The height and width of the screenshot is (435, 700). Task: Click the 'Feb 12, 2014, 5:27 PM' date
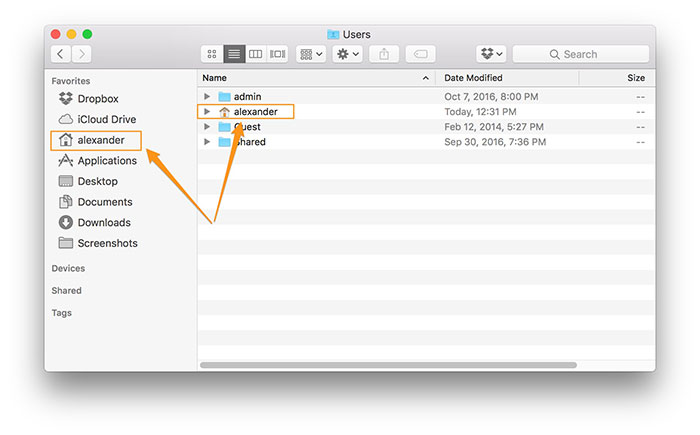[494, 127]
